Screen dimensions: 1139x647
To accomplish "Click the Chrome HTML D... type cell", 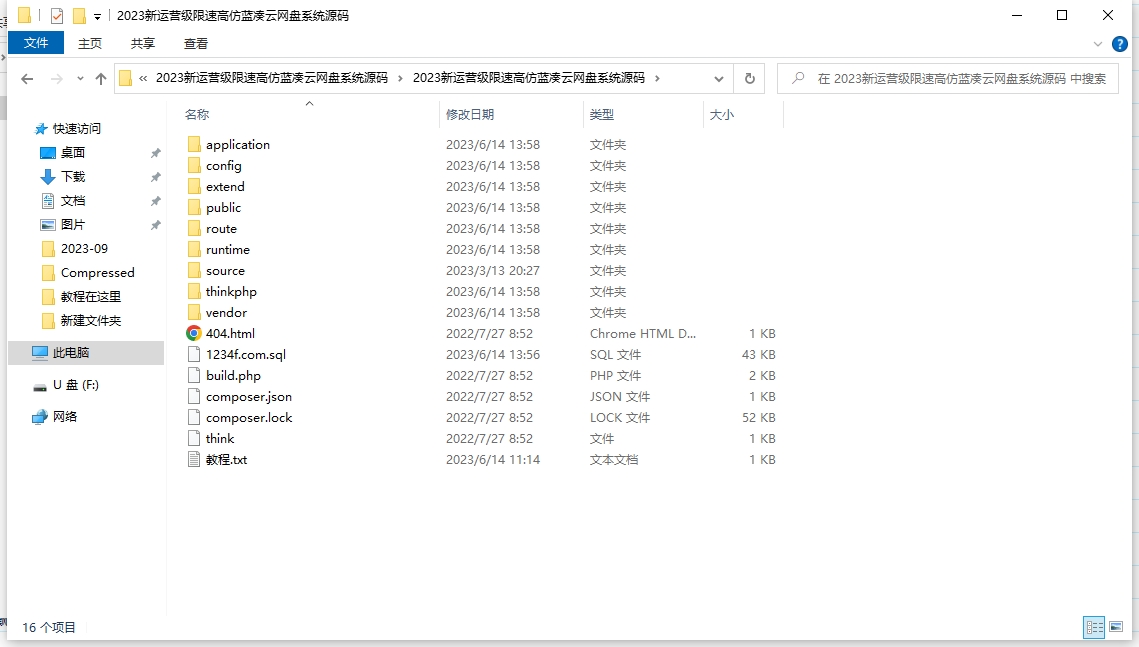I will coord(643,334).
